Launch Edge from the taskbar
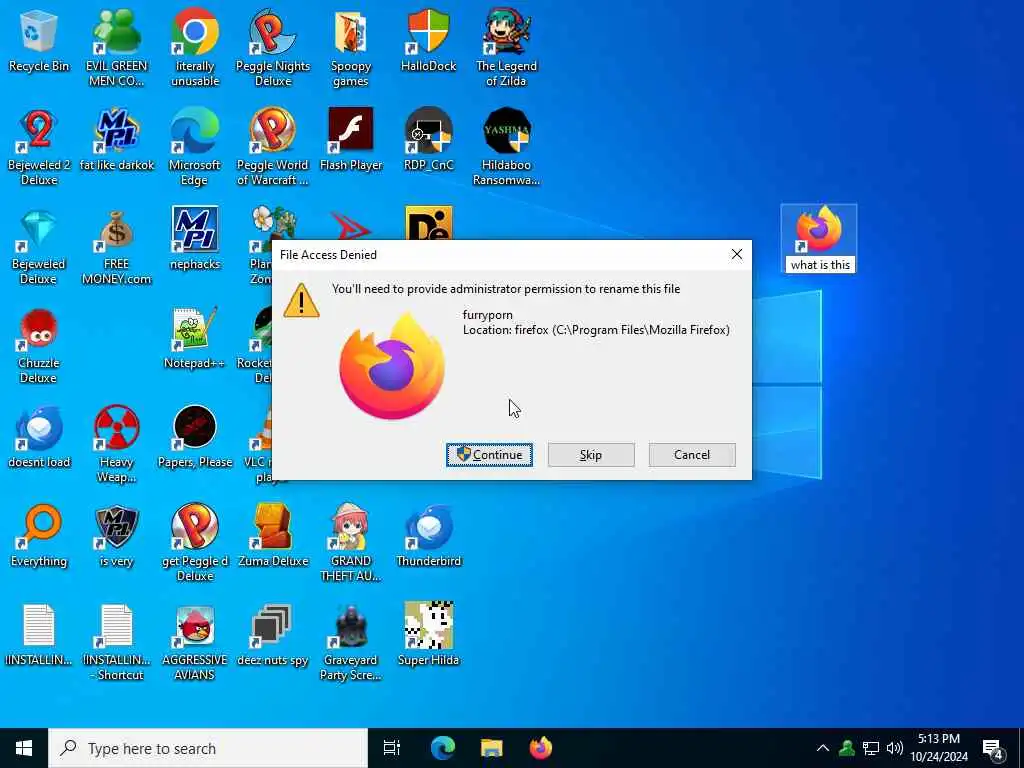 [442, 748]
